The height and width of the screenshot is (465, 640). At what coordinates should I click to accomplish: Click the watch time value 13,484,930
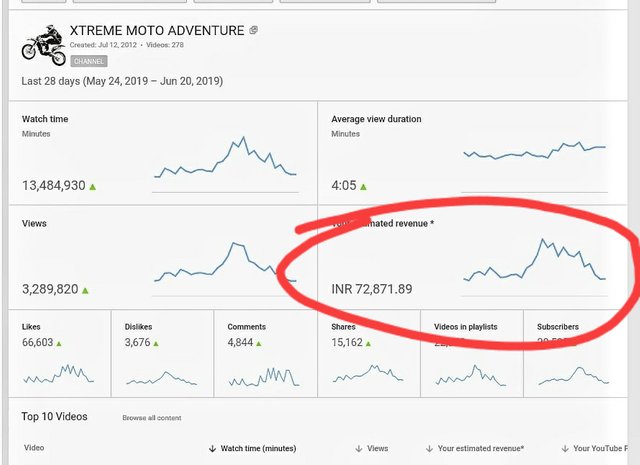54,185
